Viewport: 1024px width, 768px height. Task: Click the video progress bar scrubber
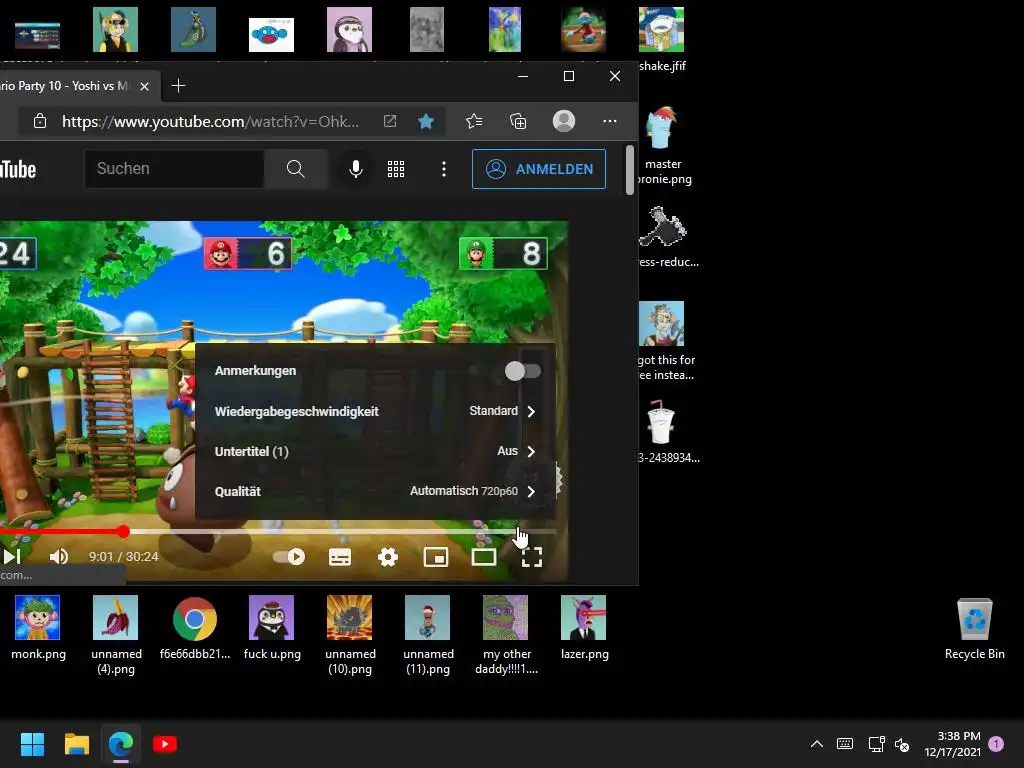[x=123, y=532]
